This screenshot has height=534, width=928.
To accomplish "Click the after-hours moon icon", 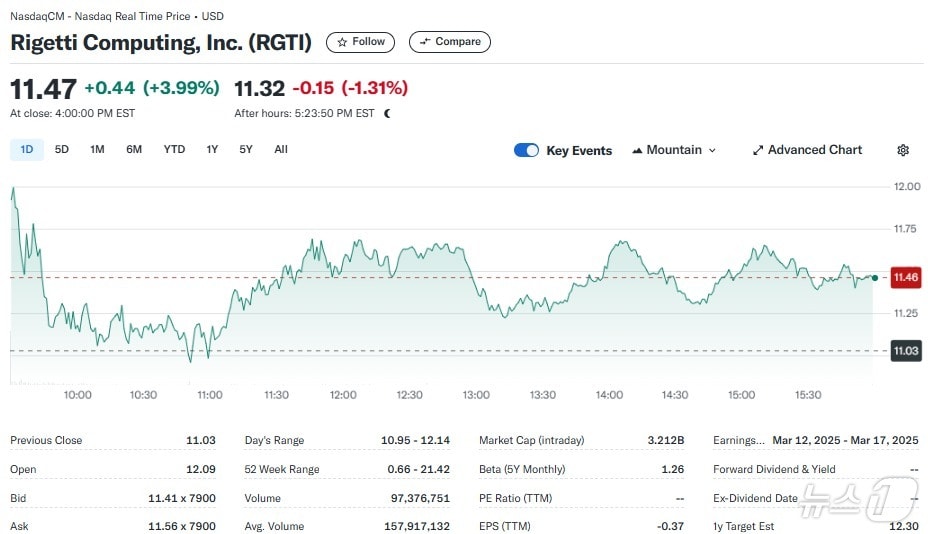I will coord(387,114).
